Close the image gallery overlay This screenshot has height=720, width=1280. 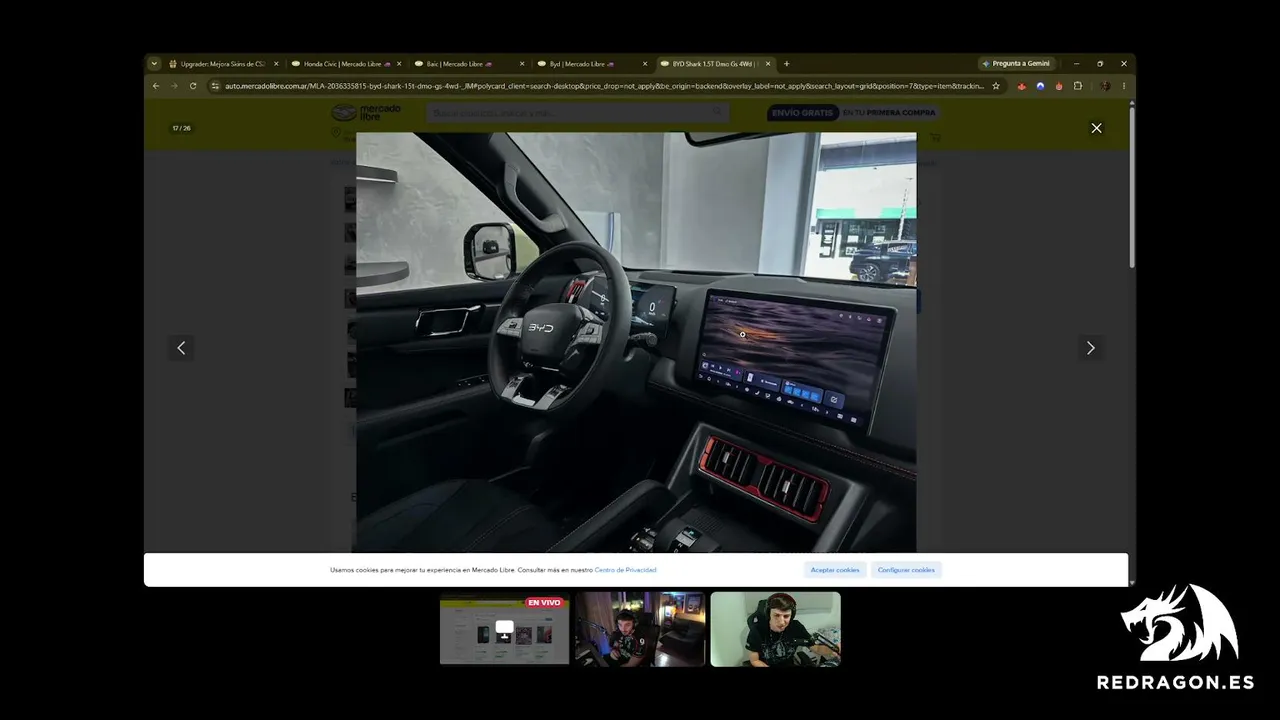1096,128
